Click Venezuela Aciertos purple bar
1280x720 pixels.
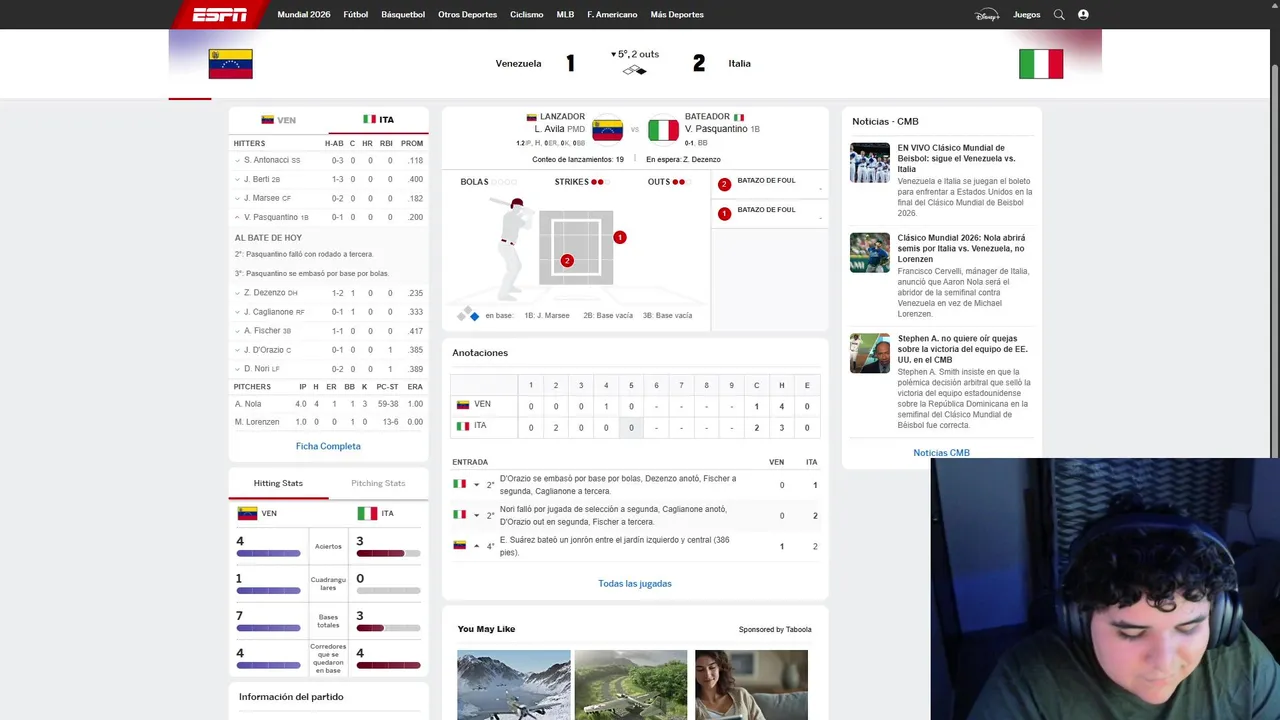tap(268, 553)
